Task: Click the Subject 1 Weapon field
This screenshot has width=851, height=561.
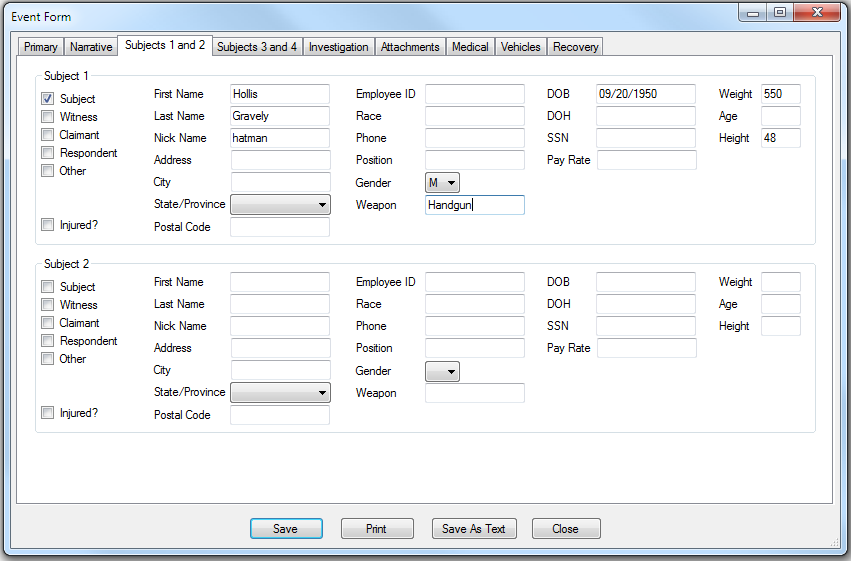Action: tap(474, 205)
